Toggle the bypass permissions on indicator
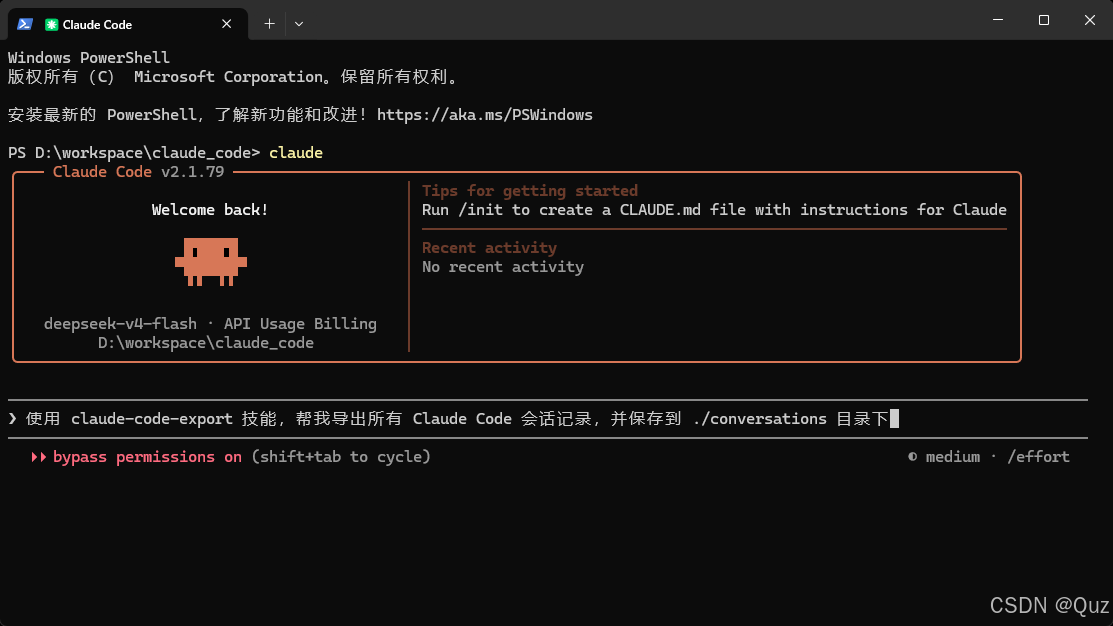This screenshot has height=626, width=1113. click(147, 457)
